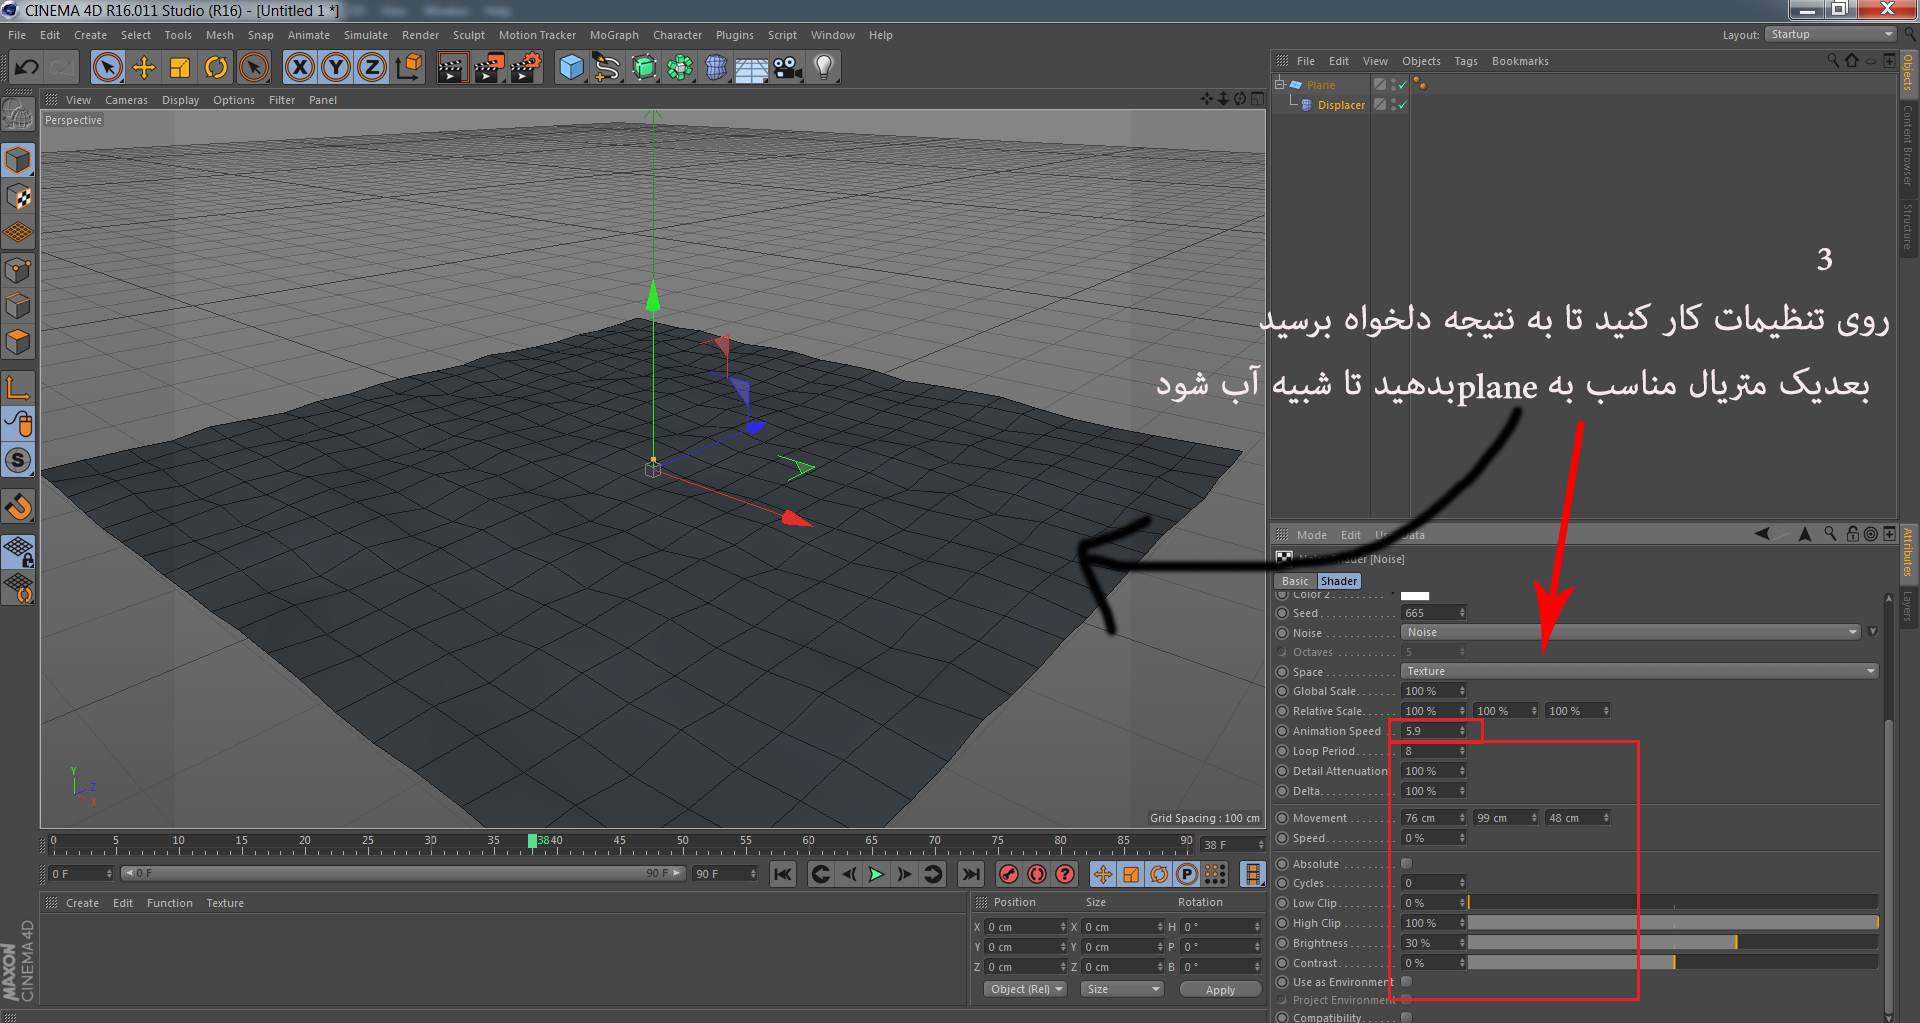Click Animation Speed stepper arrows

point(1462,731)
